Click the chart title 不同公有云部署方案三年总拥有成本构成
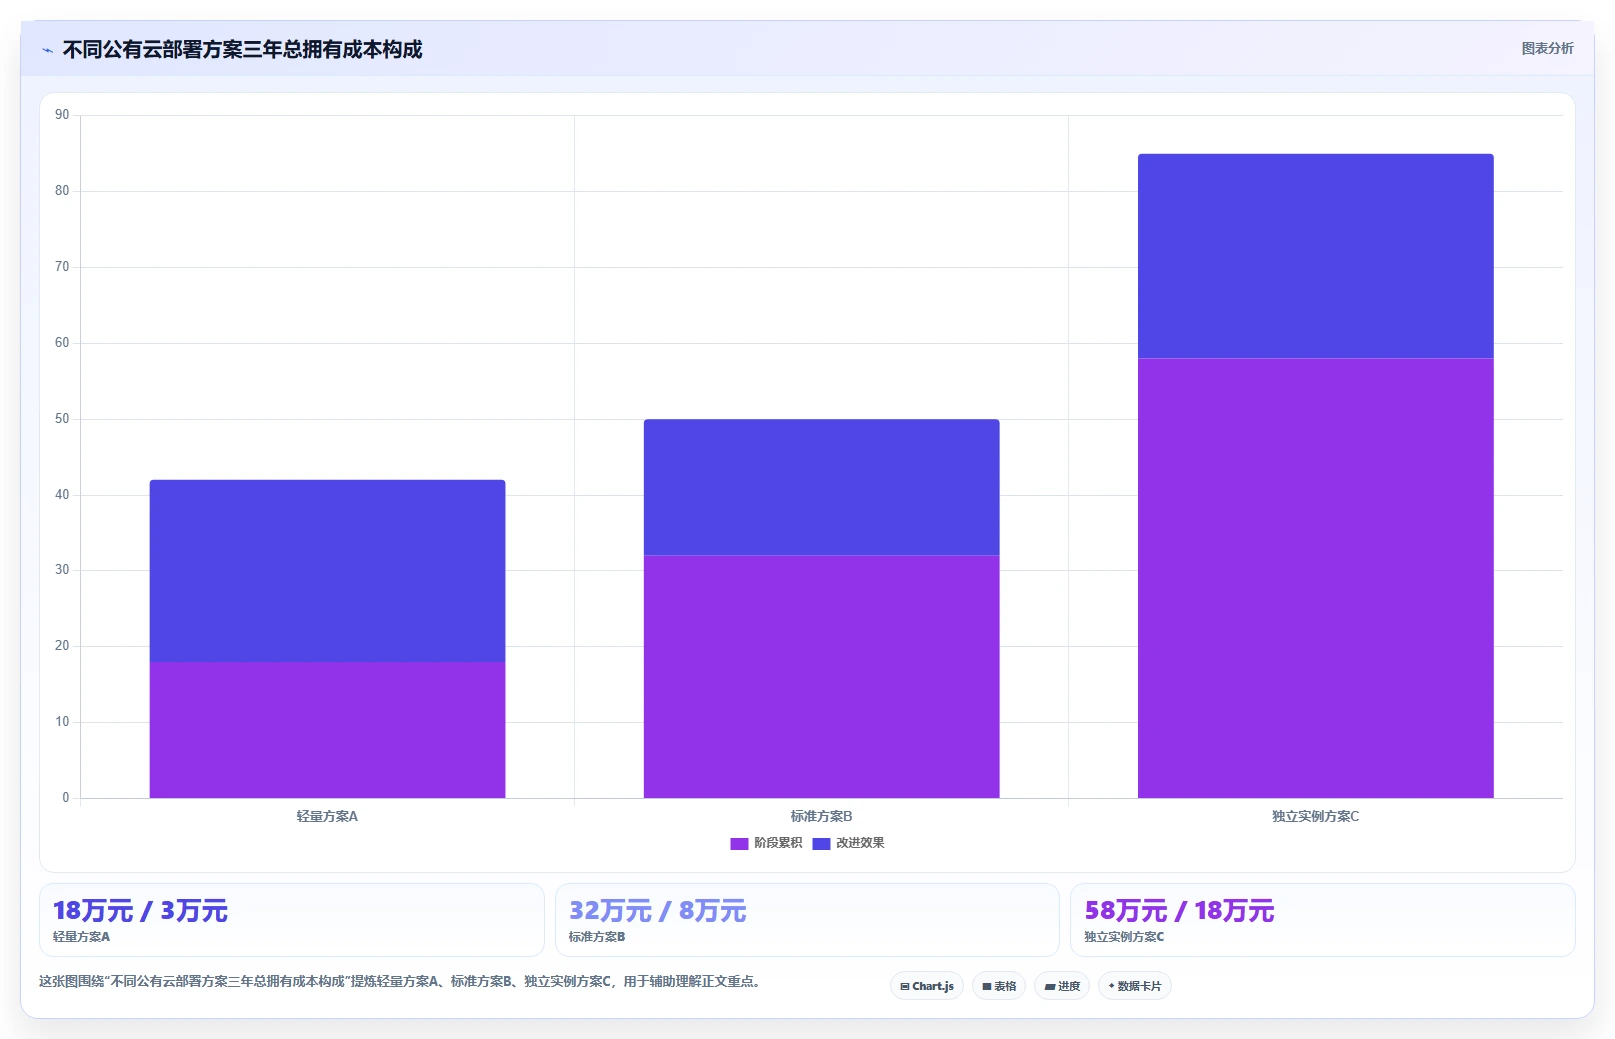The height and width of the screenshot is (1039, 1615). [x=242, y=49]
